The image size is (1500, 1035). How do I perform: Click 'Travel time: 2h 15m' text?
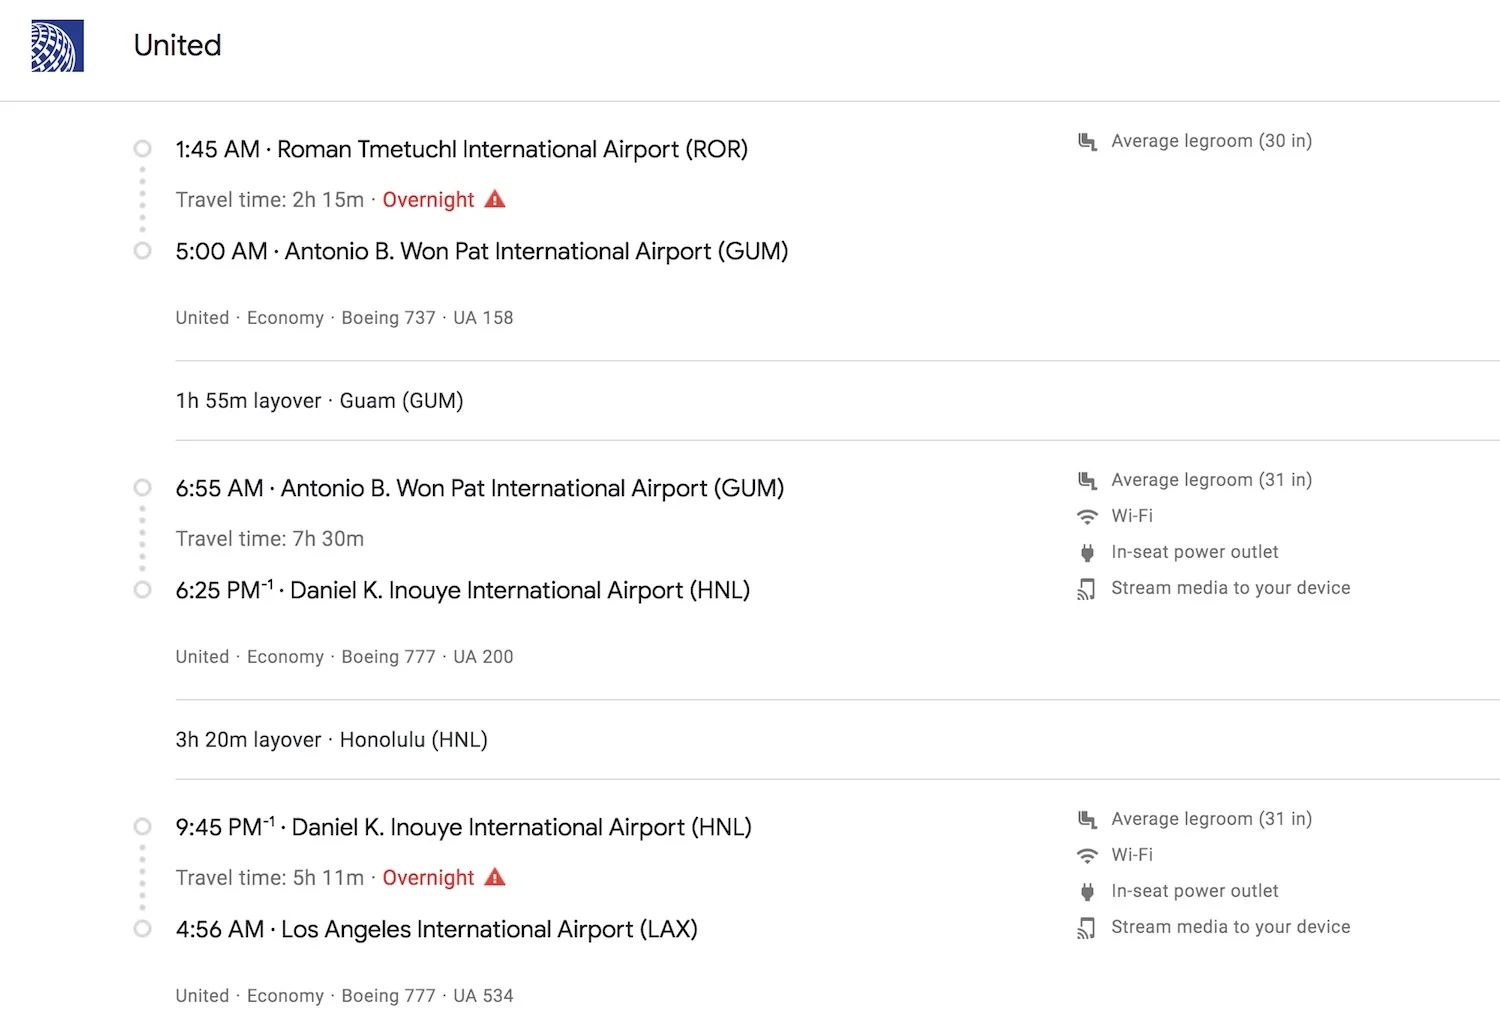pyautogui.click(x=270, y=200)
